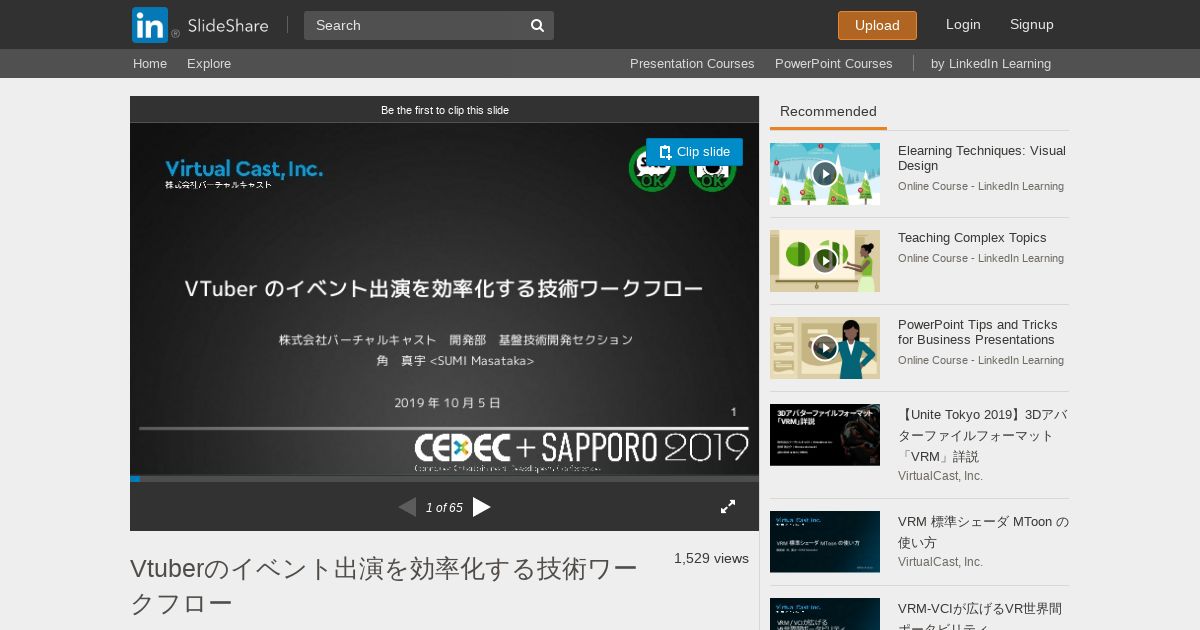Play the Teaching Complex Topics thumbnail
1200x630 pixels.
point(825,261)
